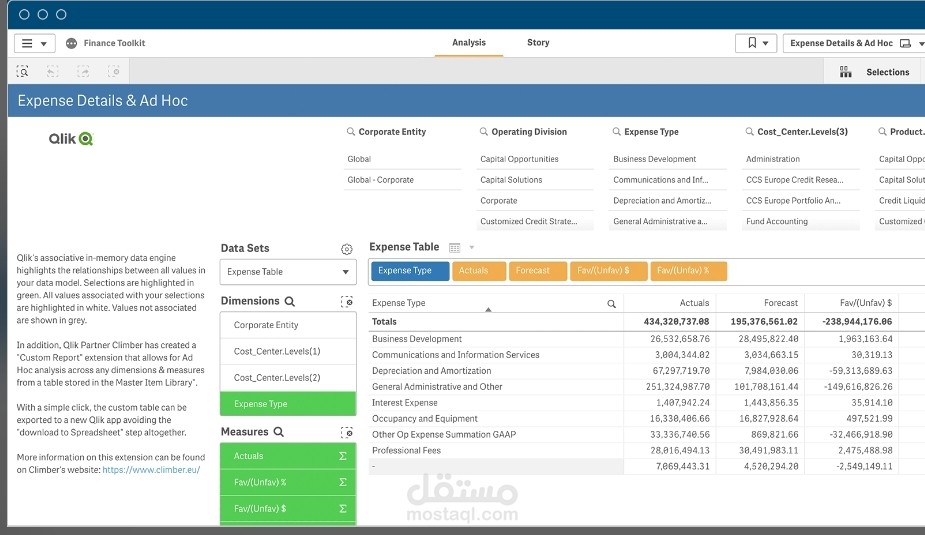Click the orange Fav/(Unfav) $ tag

point(608,271)
